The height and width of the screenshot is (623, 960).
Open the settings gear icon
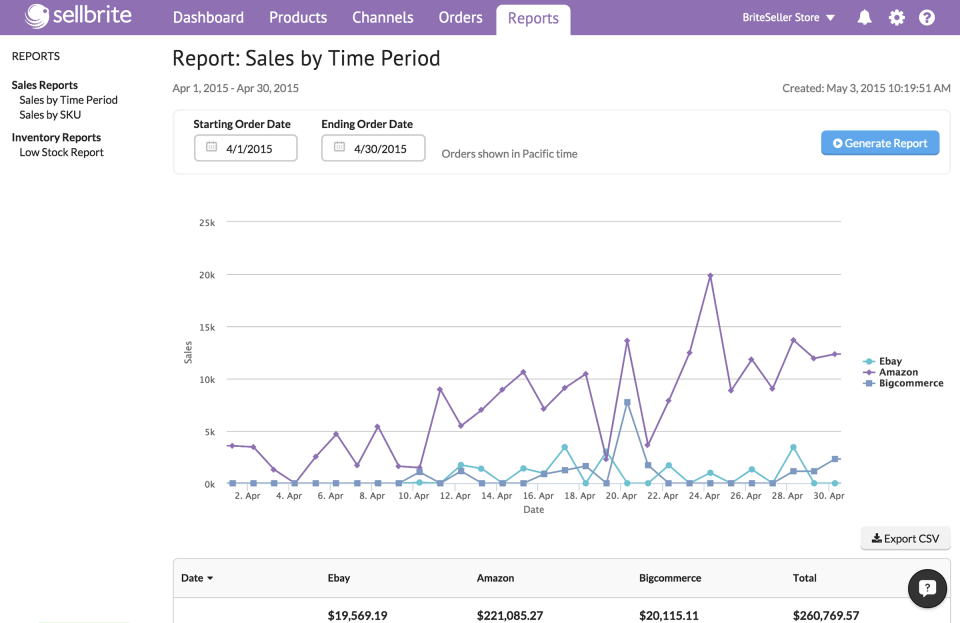point(896,18)
